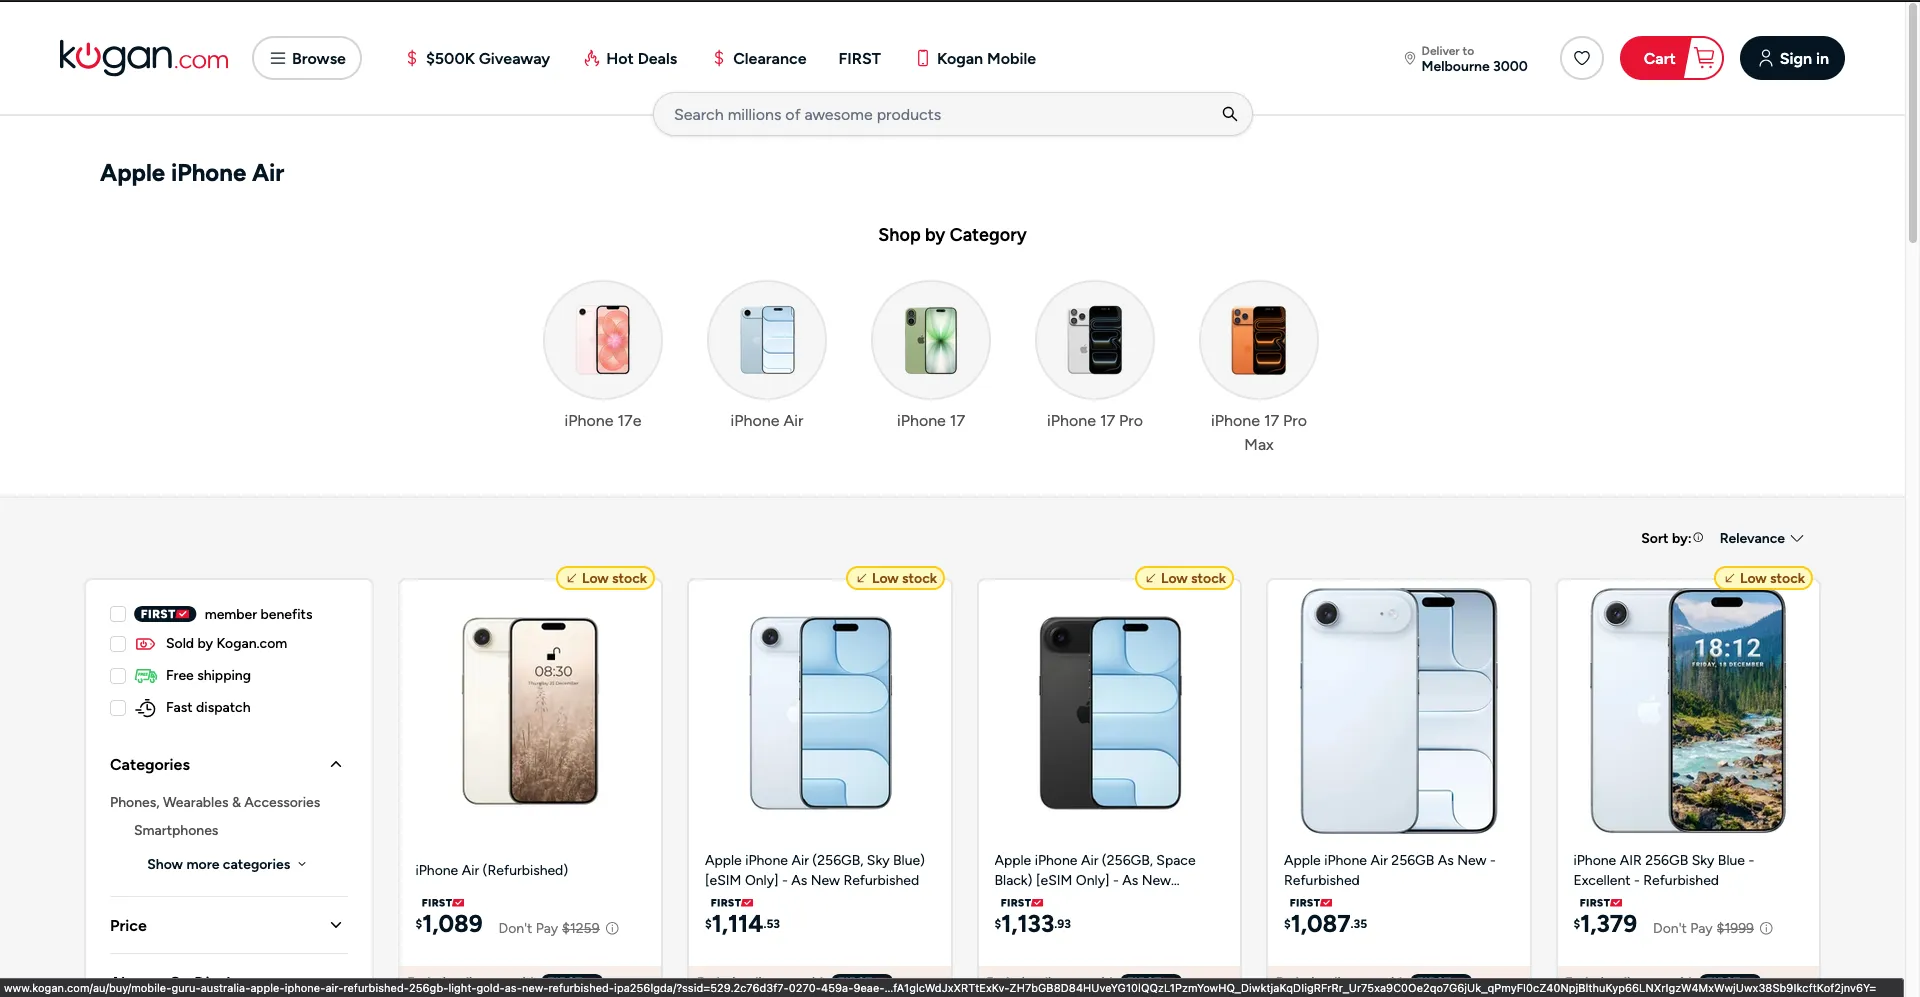Screen dimensions: 1920x997
Task: Open the Relevance sort dropdown
Action: click(1761, 538)
